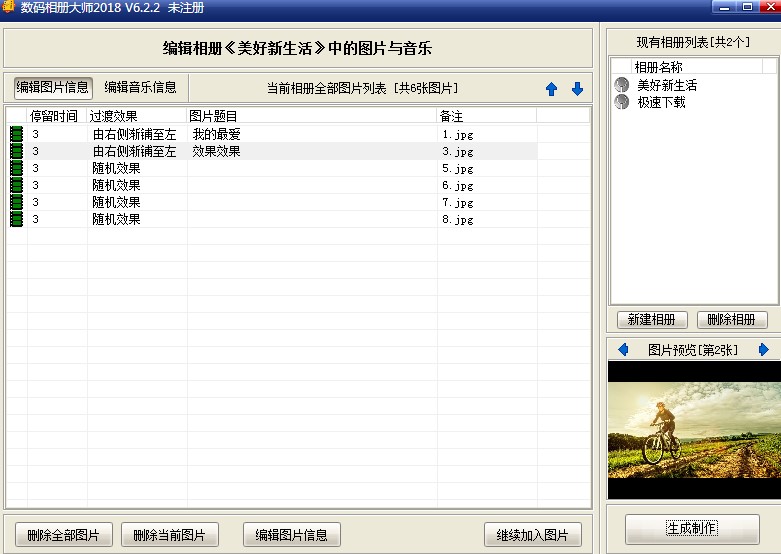Click 继续加入图片 button
This screenshot has height=554, width=781.
pos(532,535)
